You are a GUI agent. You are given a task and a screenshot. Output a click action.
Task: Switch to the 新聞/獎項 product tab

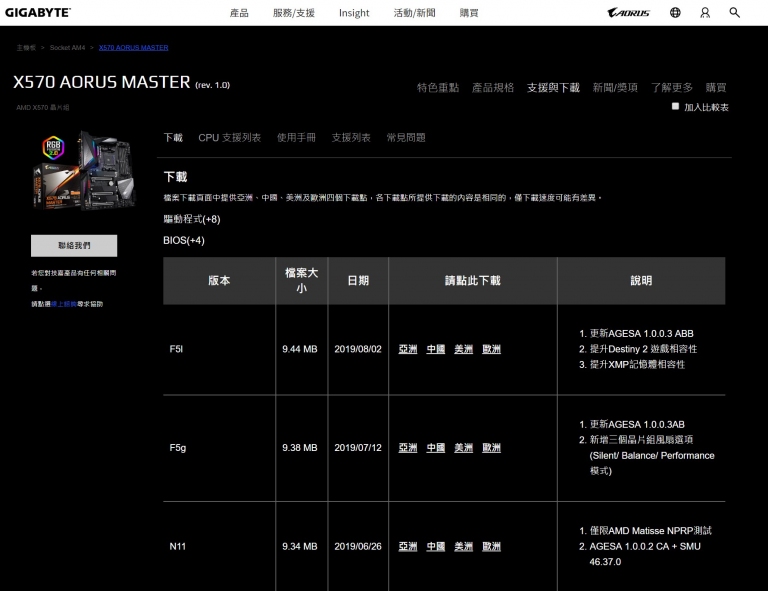tap(615, 88)
